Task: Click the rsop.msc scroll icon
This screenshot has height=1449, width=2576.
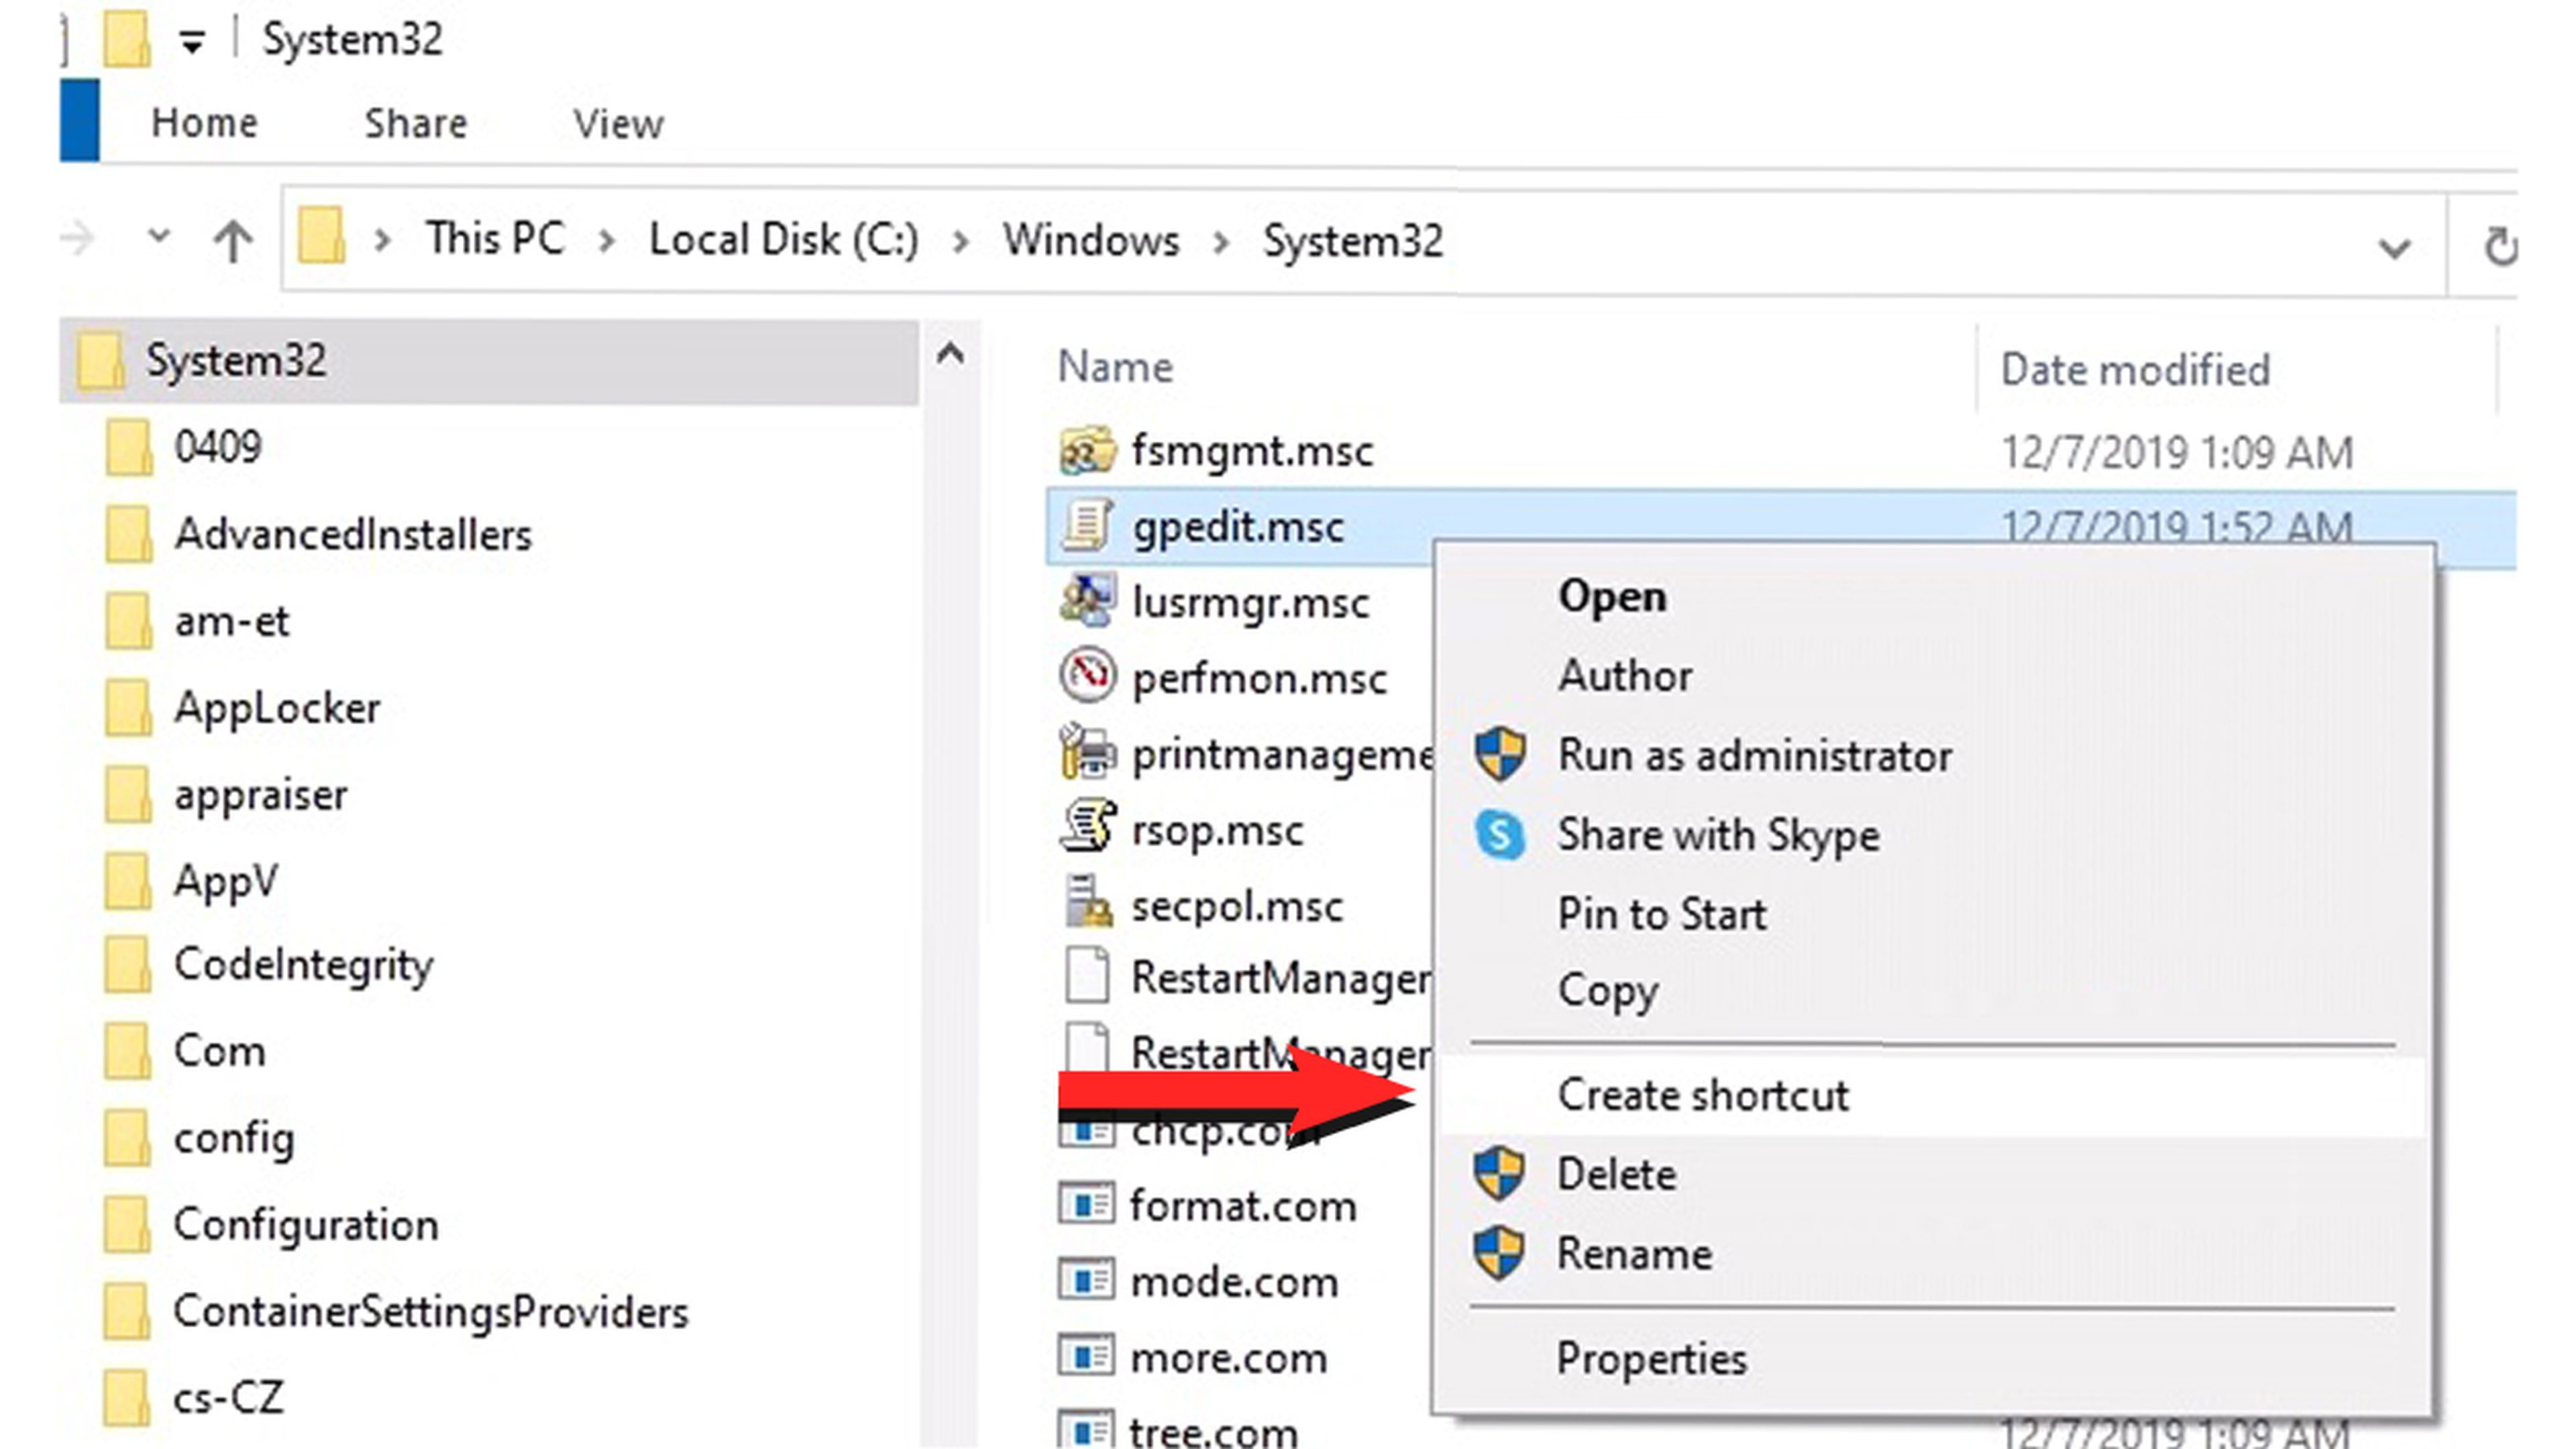Action: 1086,828
